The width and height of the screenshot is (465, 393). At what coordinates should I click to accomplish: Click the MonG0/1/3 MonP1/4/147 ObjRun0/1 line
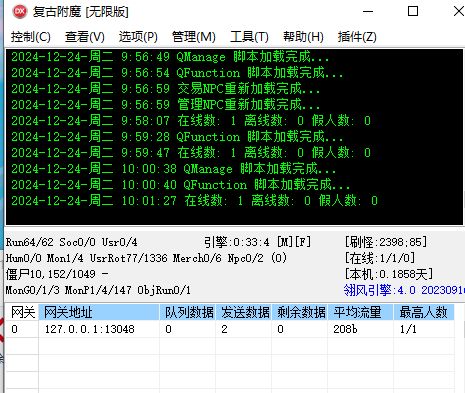[x=98, y=290]
